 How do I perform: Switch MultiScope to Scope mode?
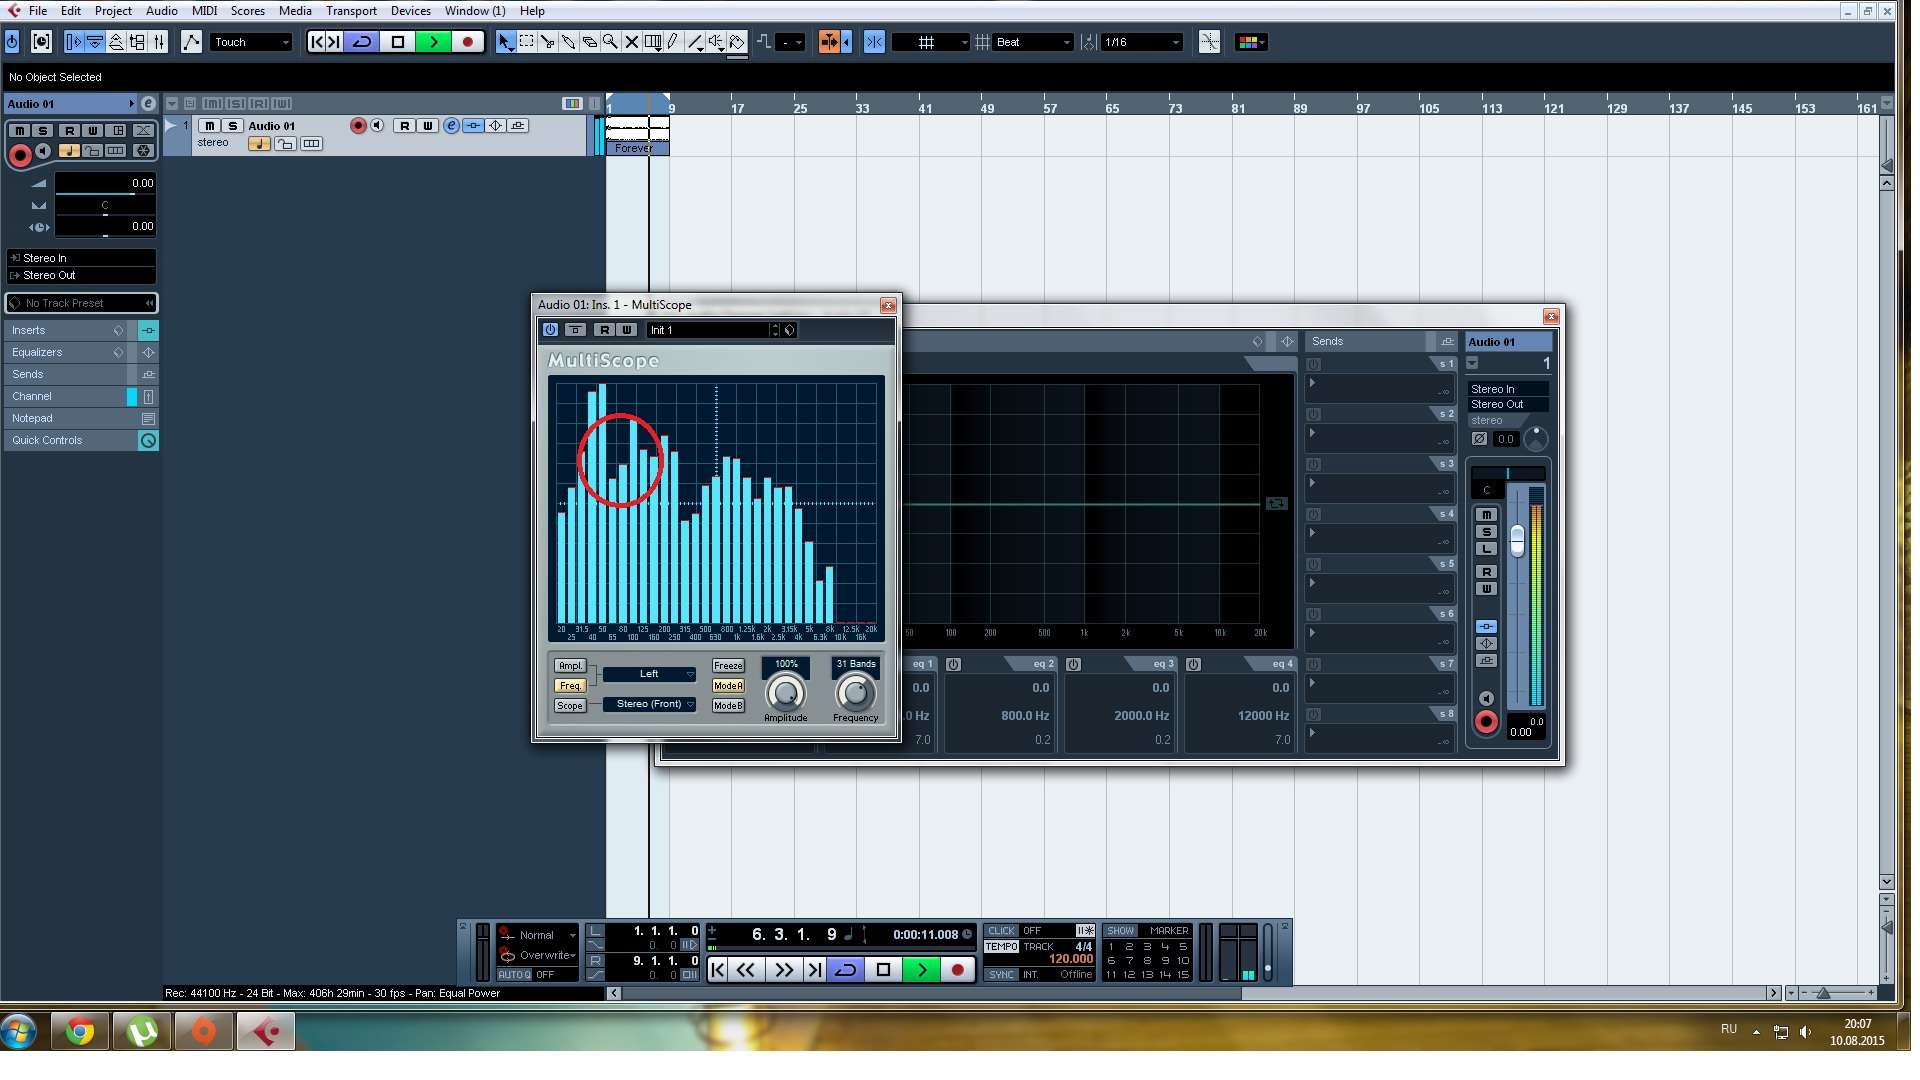[x=570, y=706]
